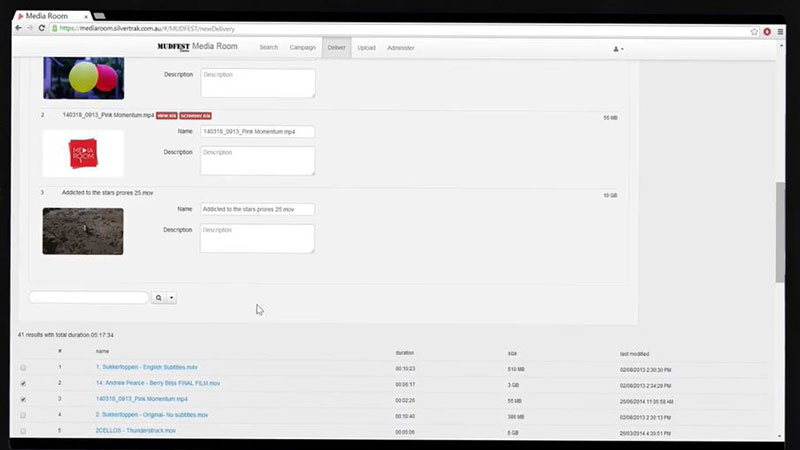
Task: Click the browser reload icon
Action: pos(44,28)
